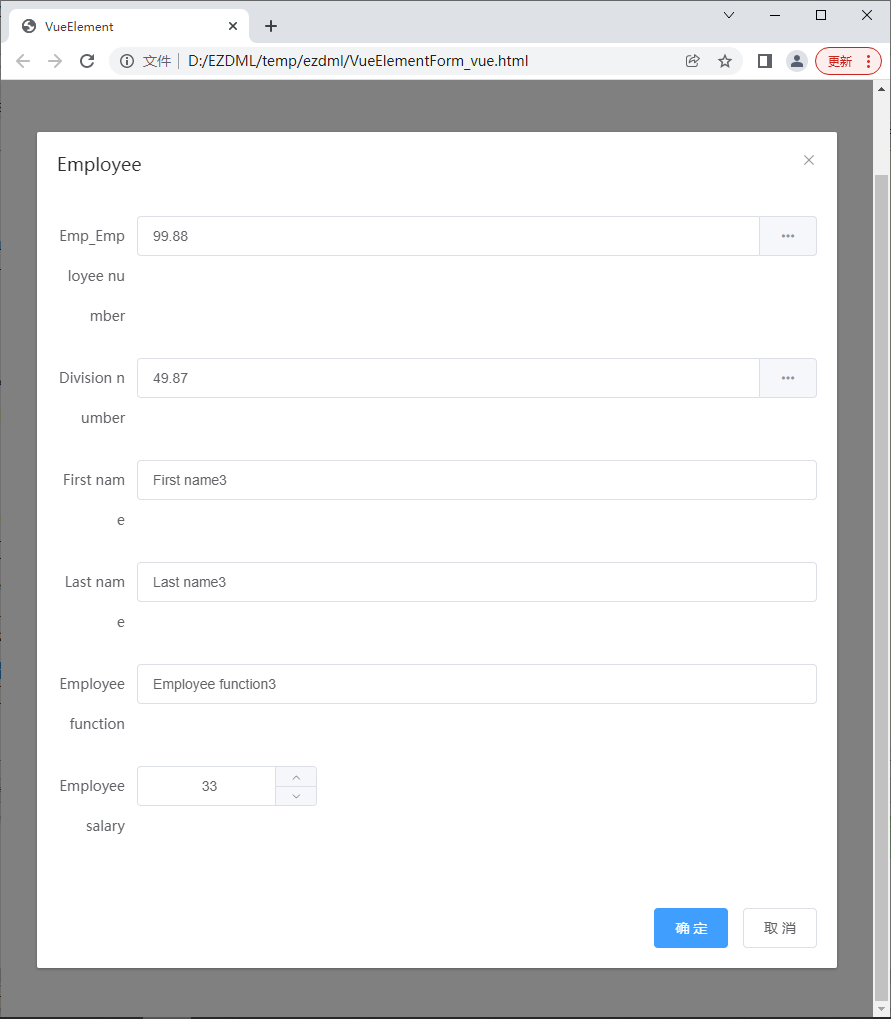Open the ellipsis lookup for Division number
The width and height of the screenshot is (891, 1019).
click(788, 378)
